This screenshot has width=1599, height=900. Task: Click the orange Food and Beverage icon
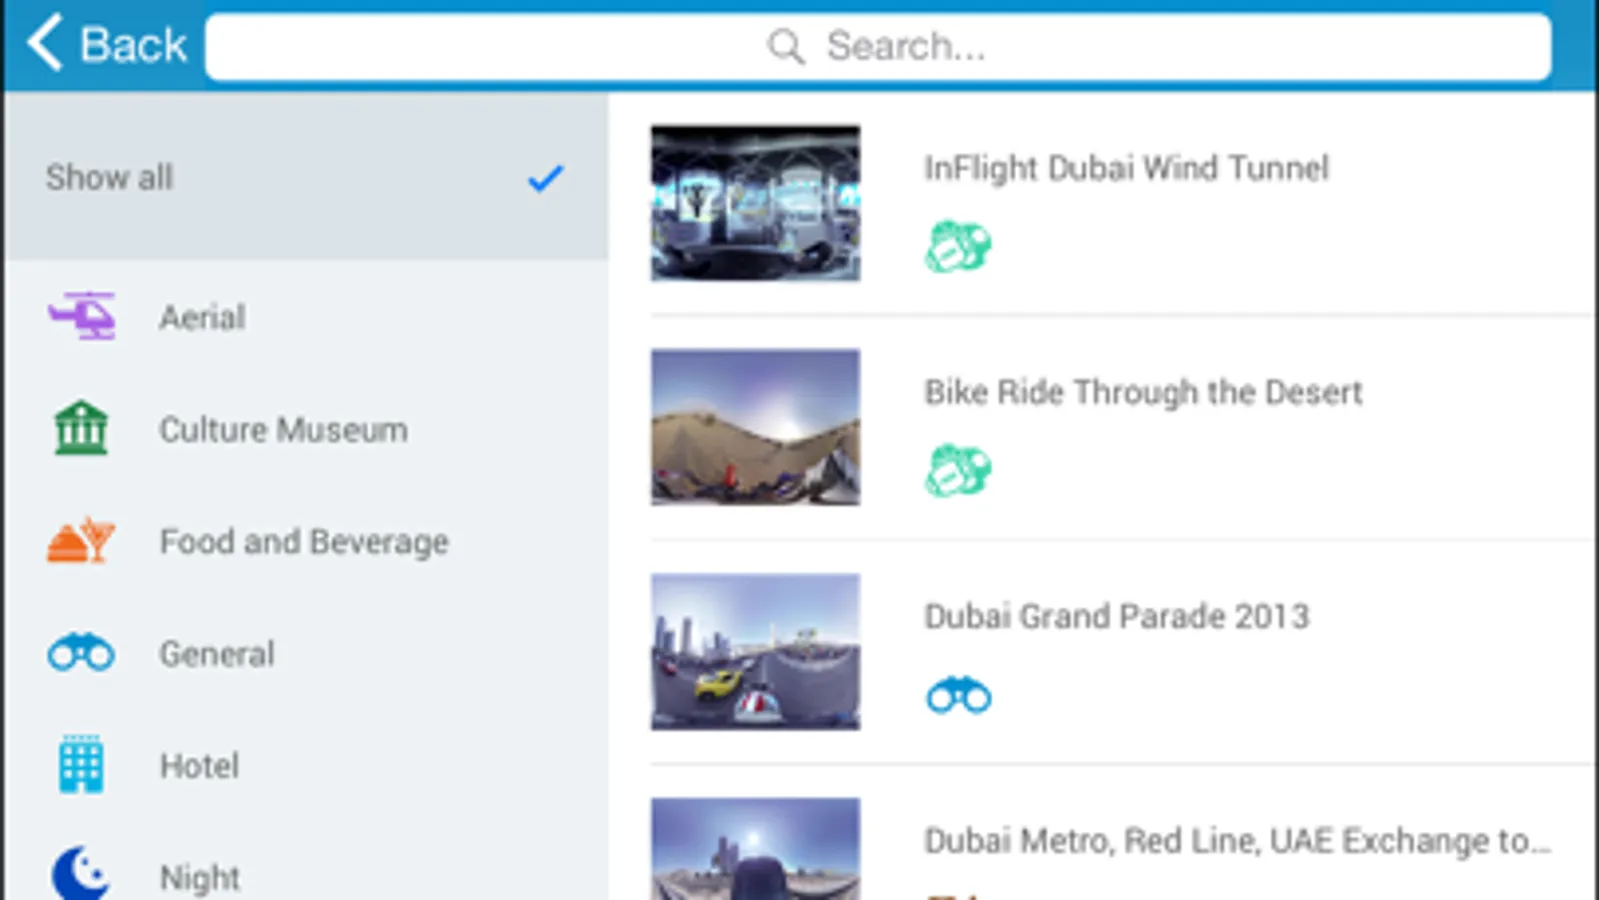click(81, 541)
